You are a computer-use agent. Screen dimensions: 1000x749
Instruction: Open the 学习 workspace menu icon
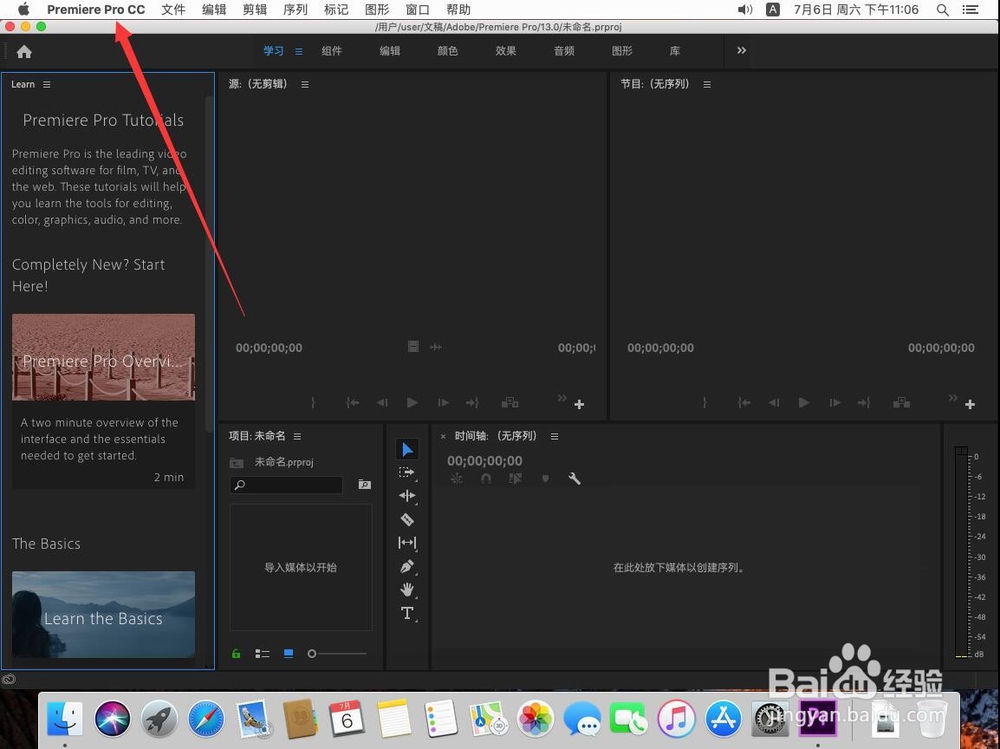click(298, 52)
